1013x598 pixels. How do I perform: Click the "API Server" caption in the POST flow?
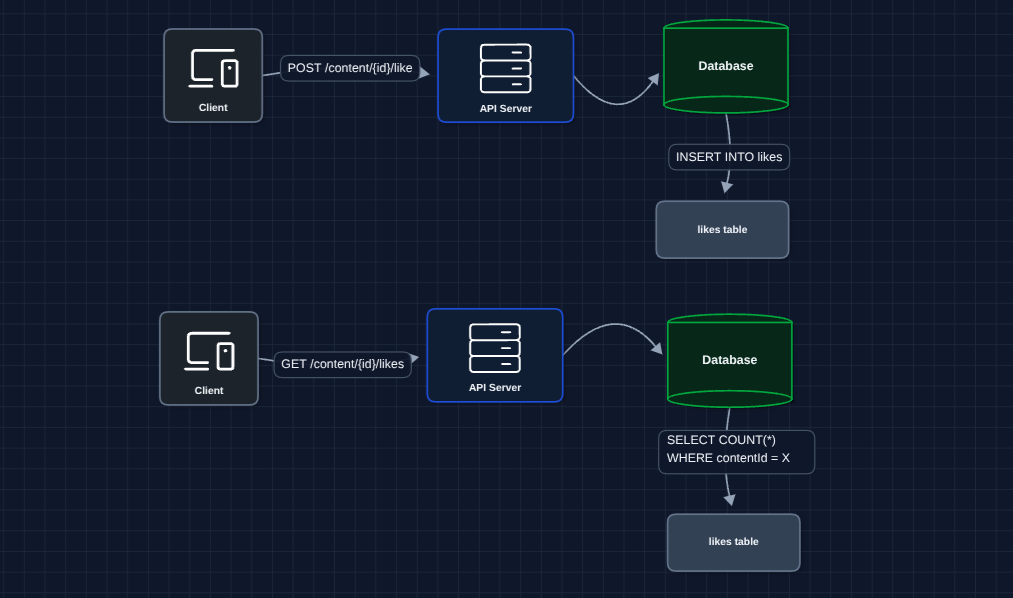(x=505, y=108)
